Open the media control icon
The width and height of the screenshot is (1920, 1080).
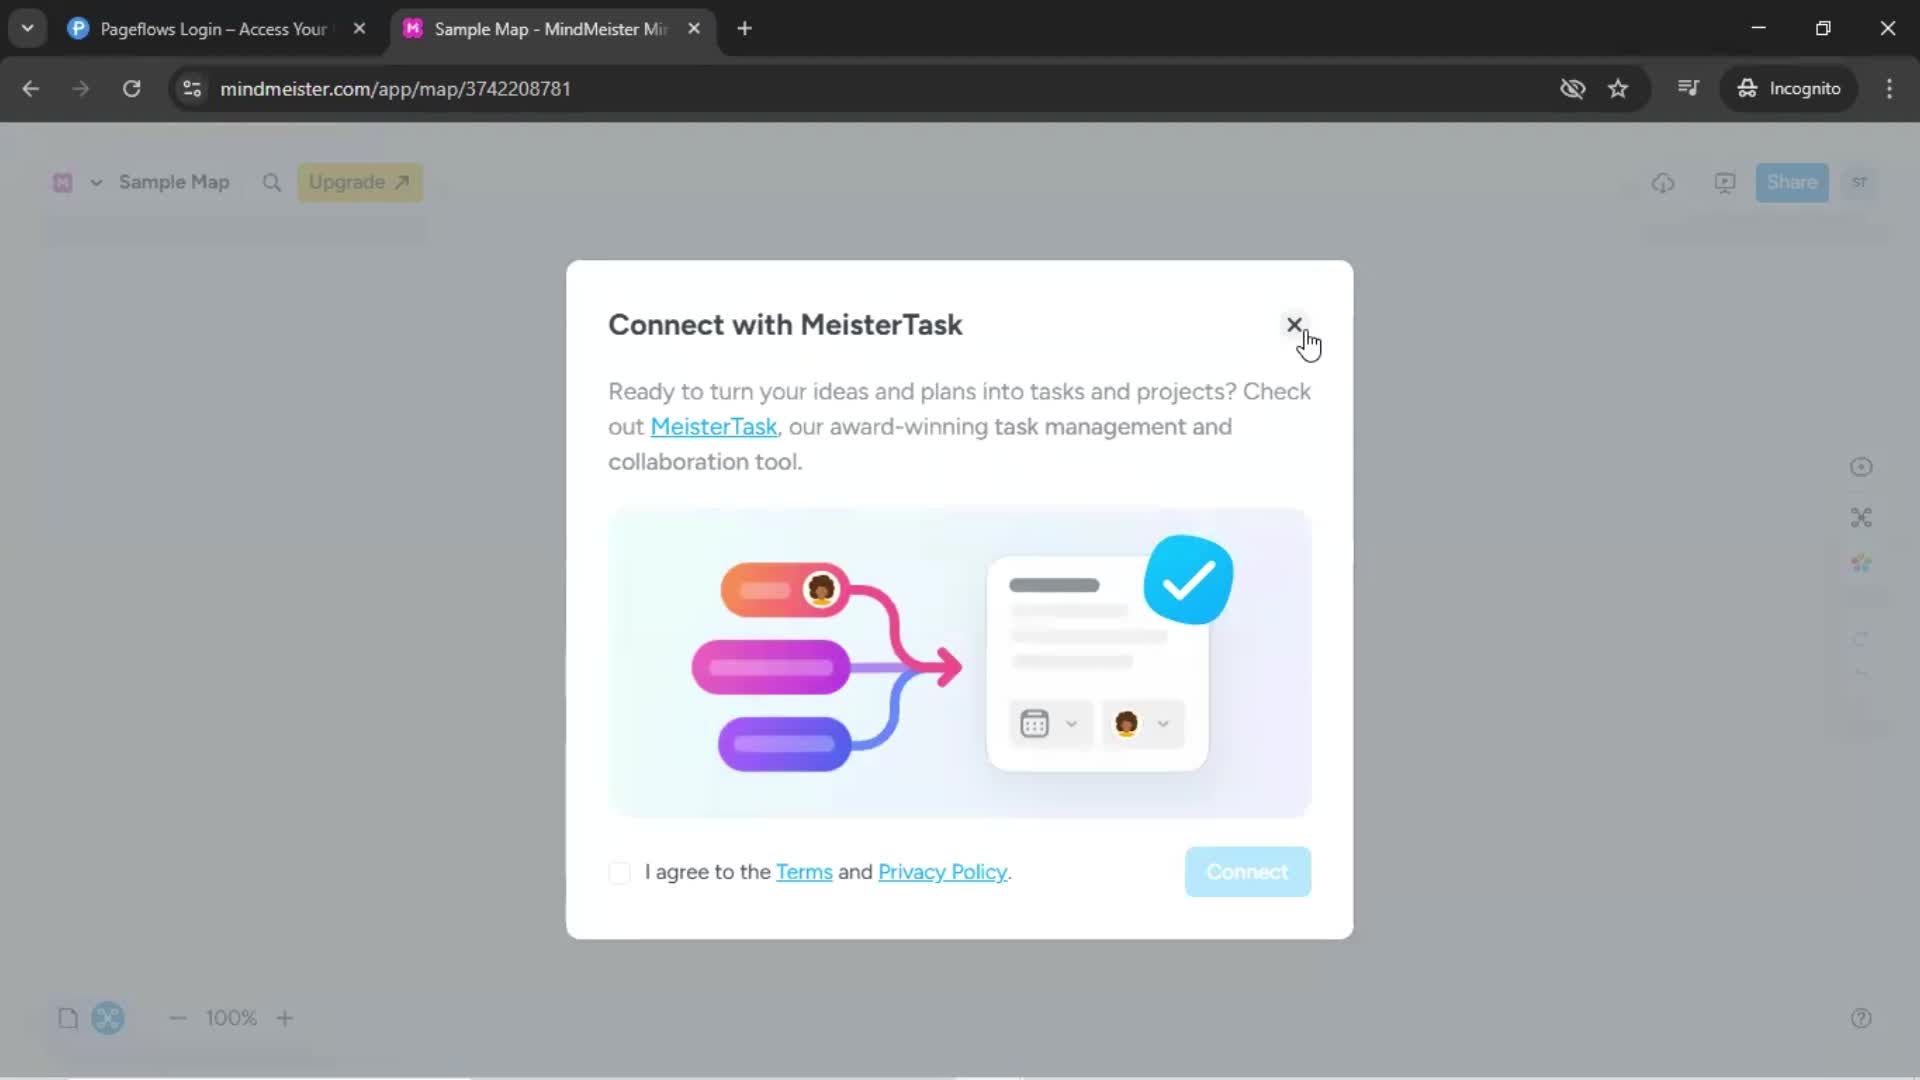1688,89
